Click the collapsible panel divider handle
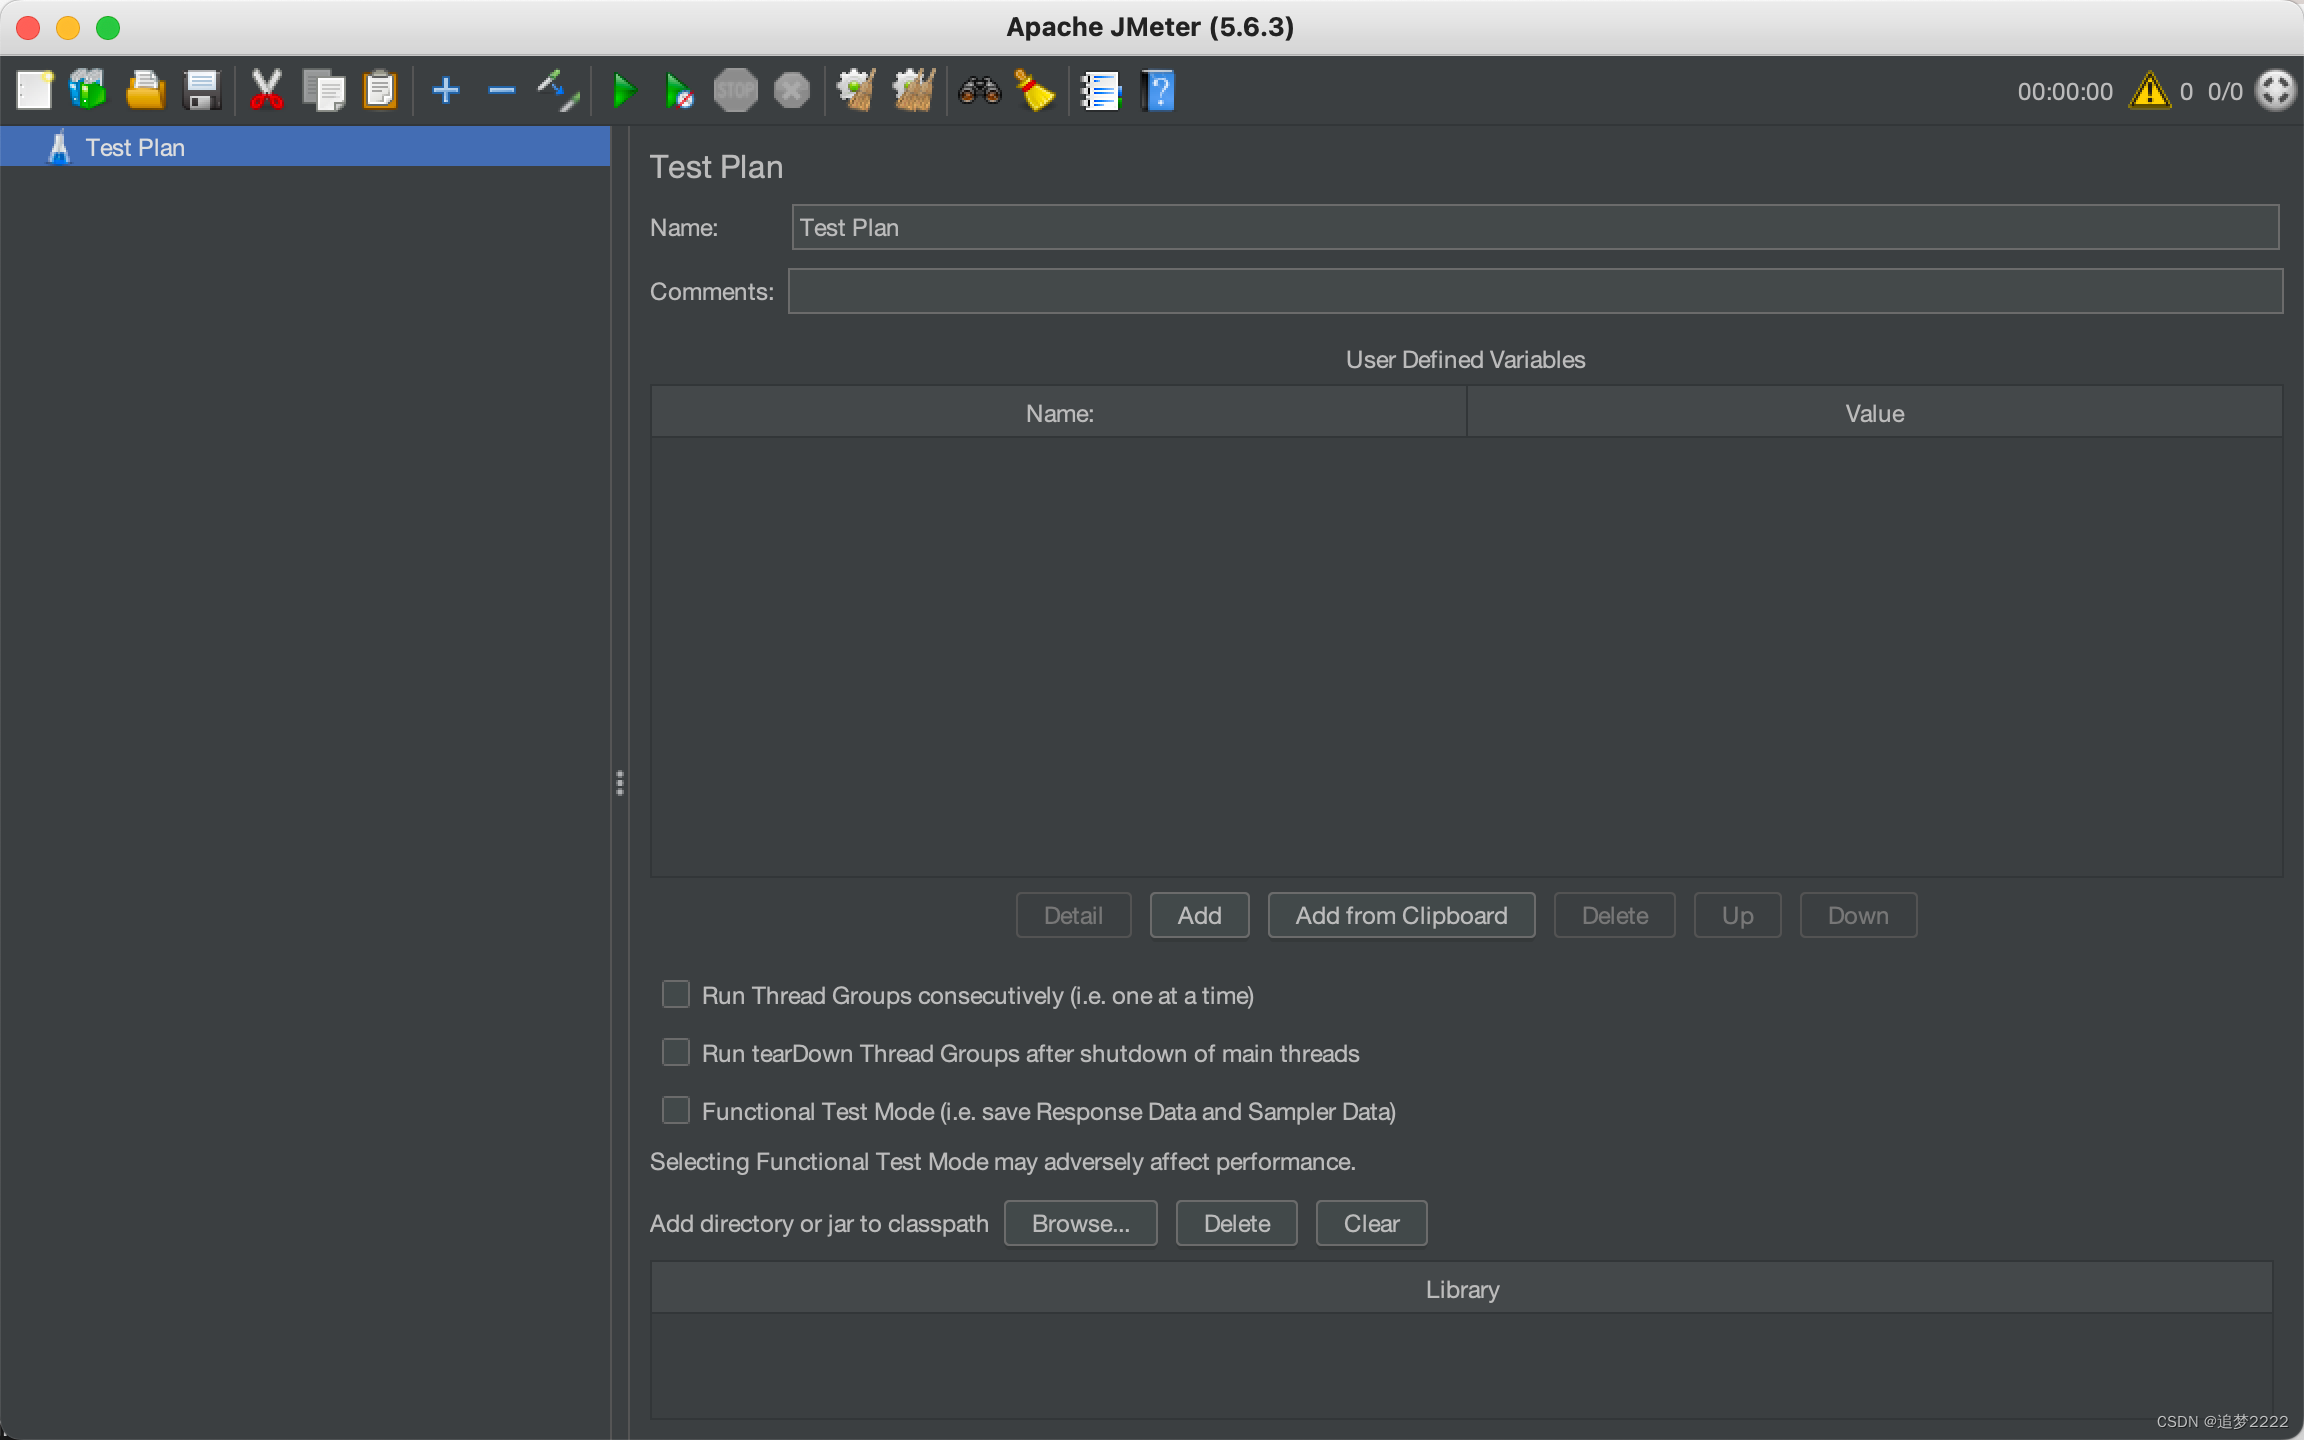2304x1440 pixels. tap(620, 783)
